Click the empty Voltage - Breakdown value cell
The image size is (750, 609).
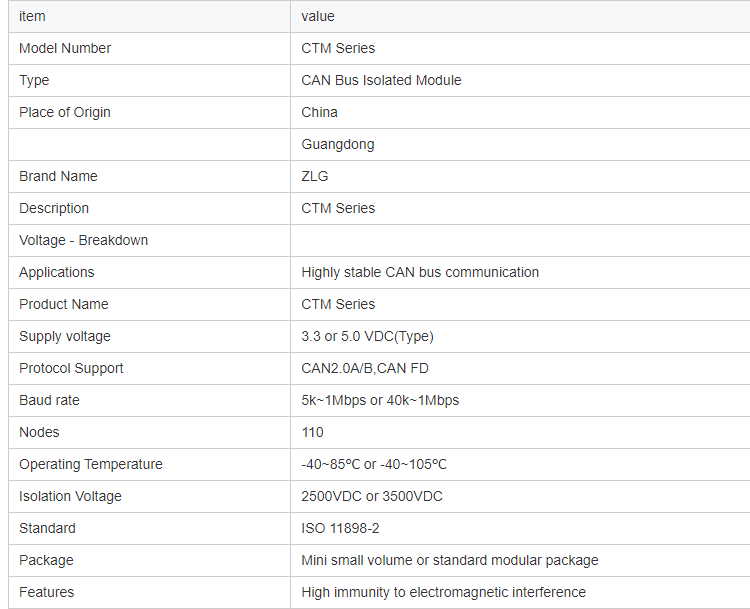click(520, 240)
